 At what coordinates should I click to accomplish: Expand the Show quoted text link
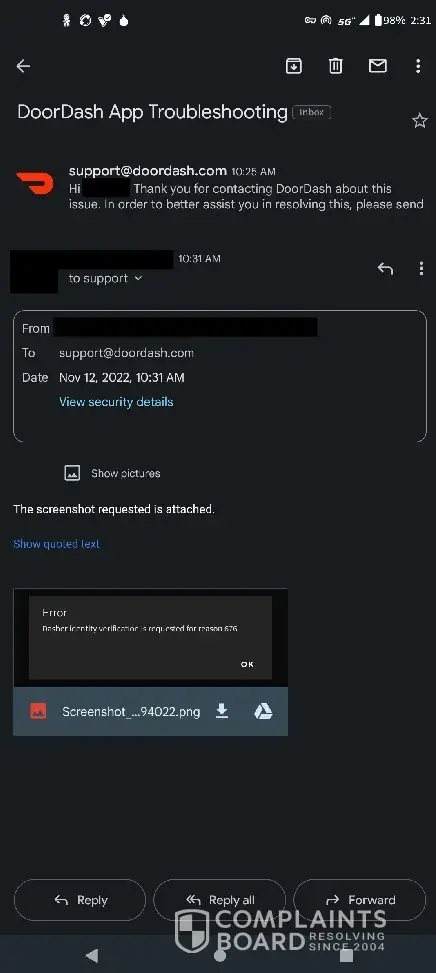[56, 544]
